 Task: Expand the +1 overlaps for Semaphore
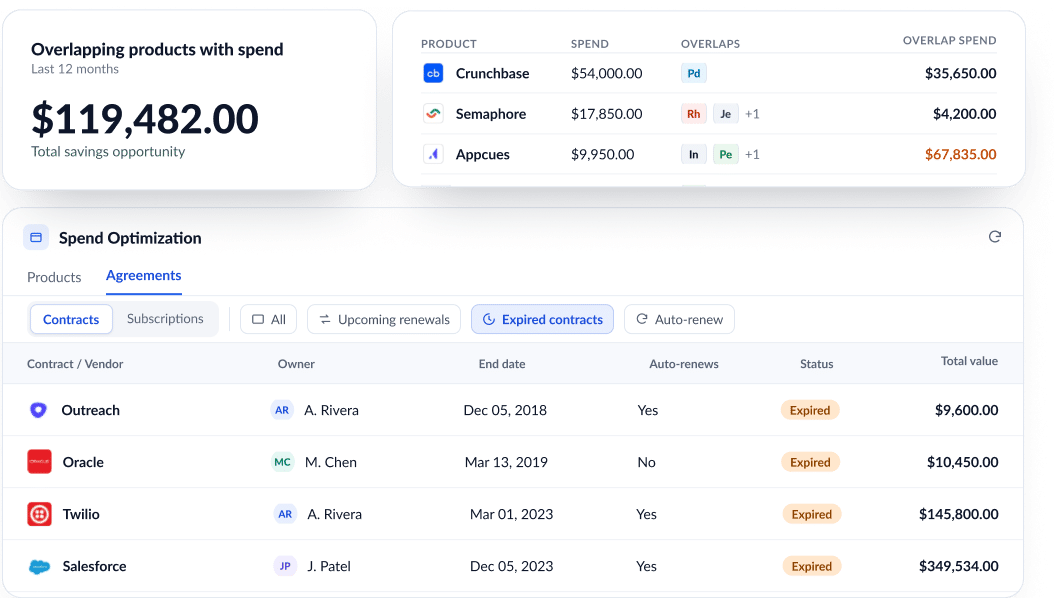point(752,114)
